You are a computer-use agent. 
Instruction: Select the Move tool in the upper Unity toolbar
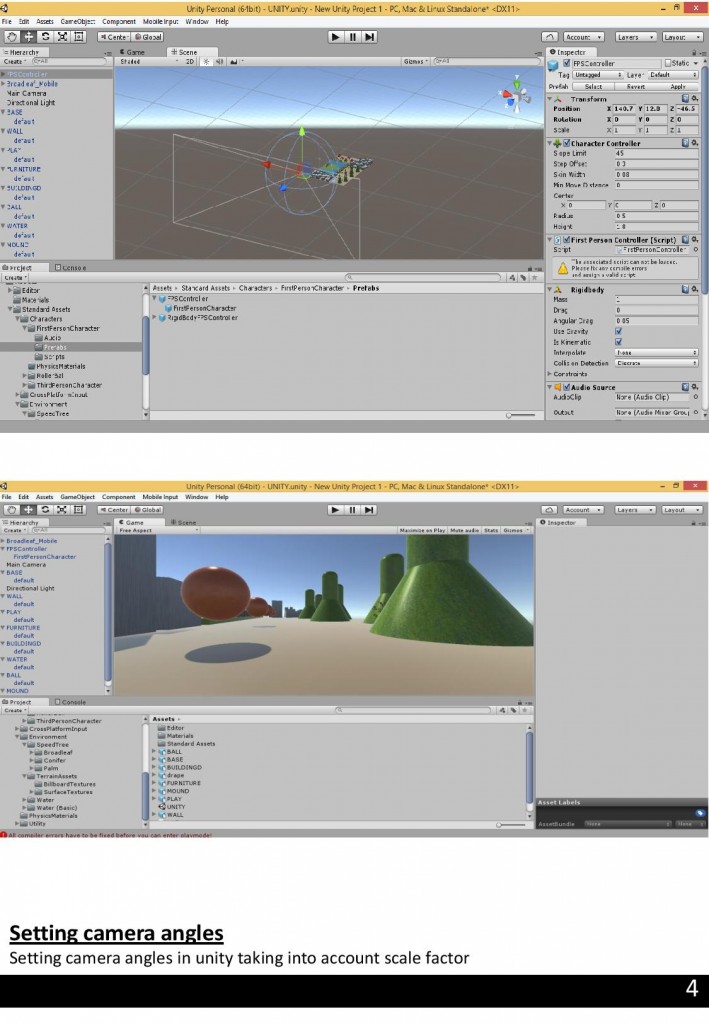(29, 37)
